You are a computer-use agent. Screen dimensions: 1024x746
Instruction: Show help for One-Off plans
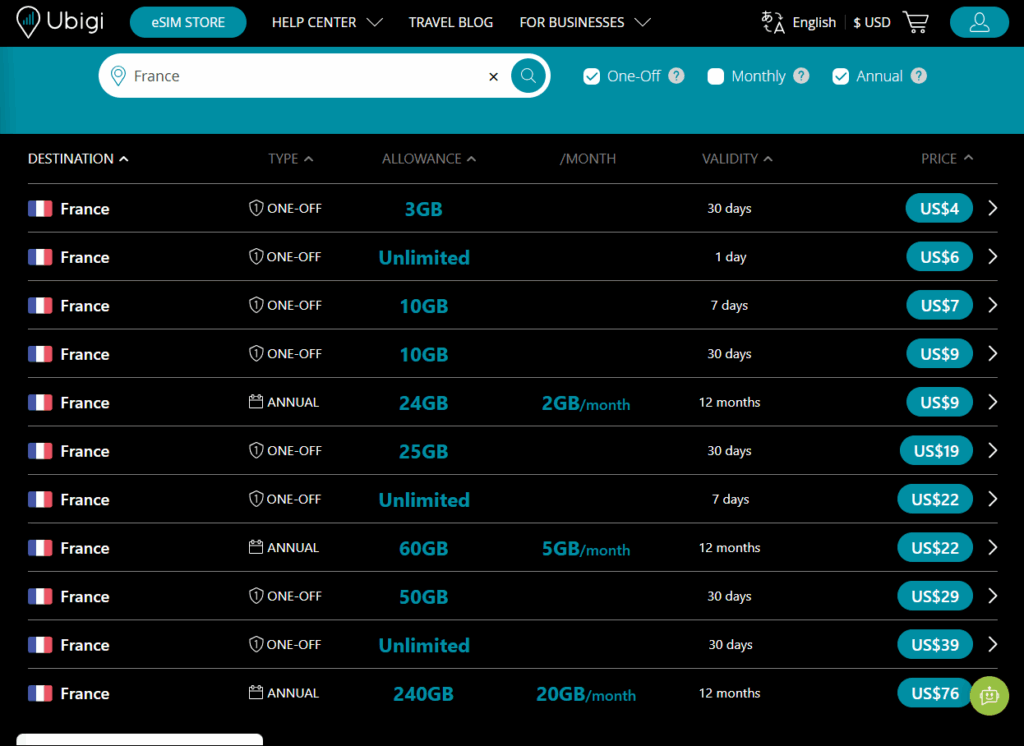[677, 76]
